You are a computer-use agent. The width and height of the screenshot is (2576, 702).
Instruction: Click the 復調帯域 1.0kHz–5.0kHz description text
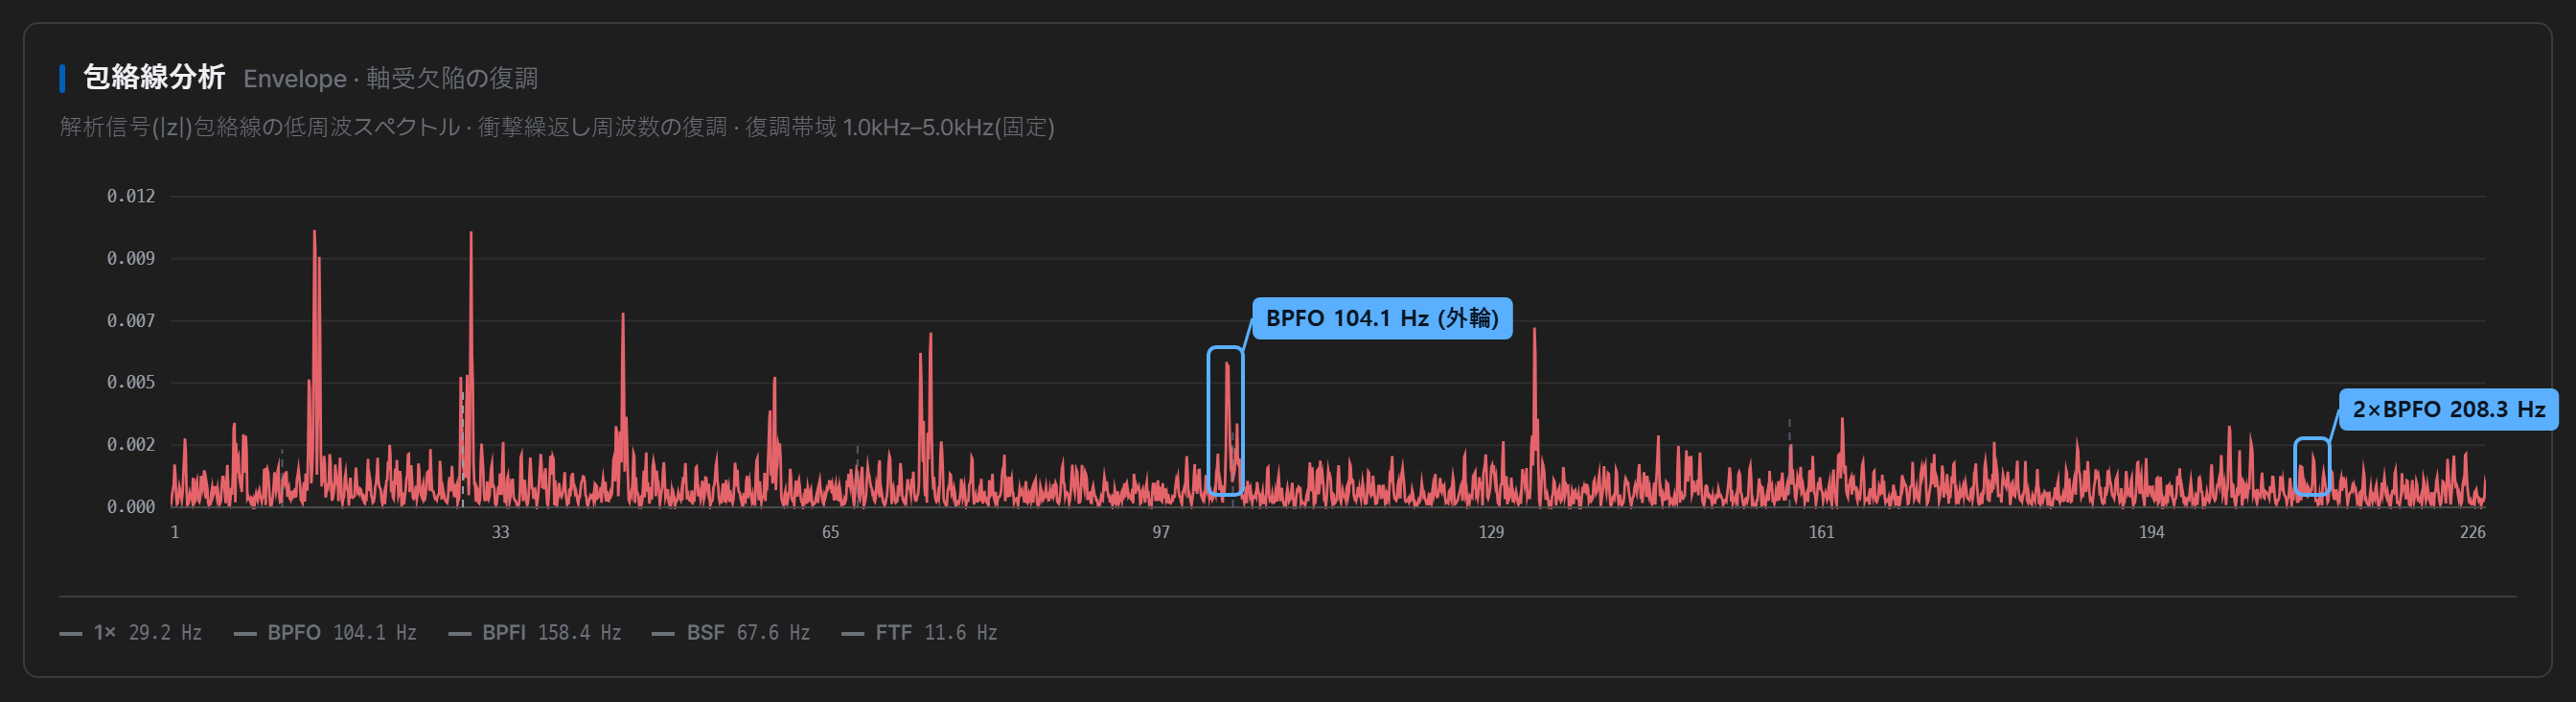click(900, 127)
